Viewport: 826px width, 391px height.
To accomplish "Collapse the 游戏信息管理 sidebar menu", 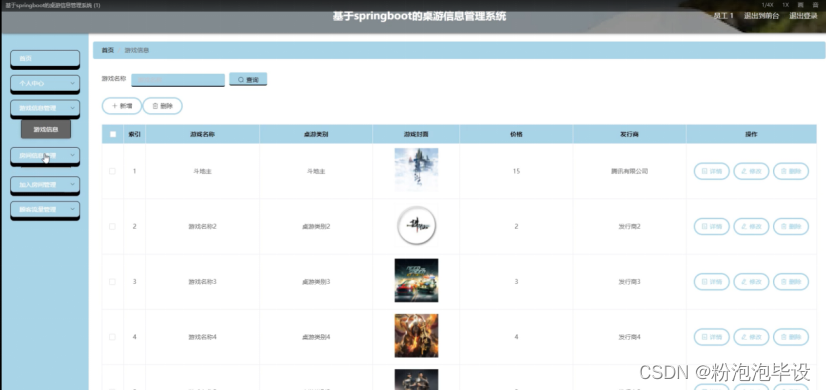I will point(45,108).
